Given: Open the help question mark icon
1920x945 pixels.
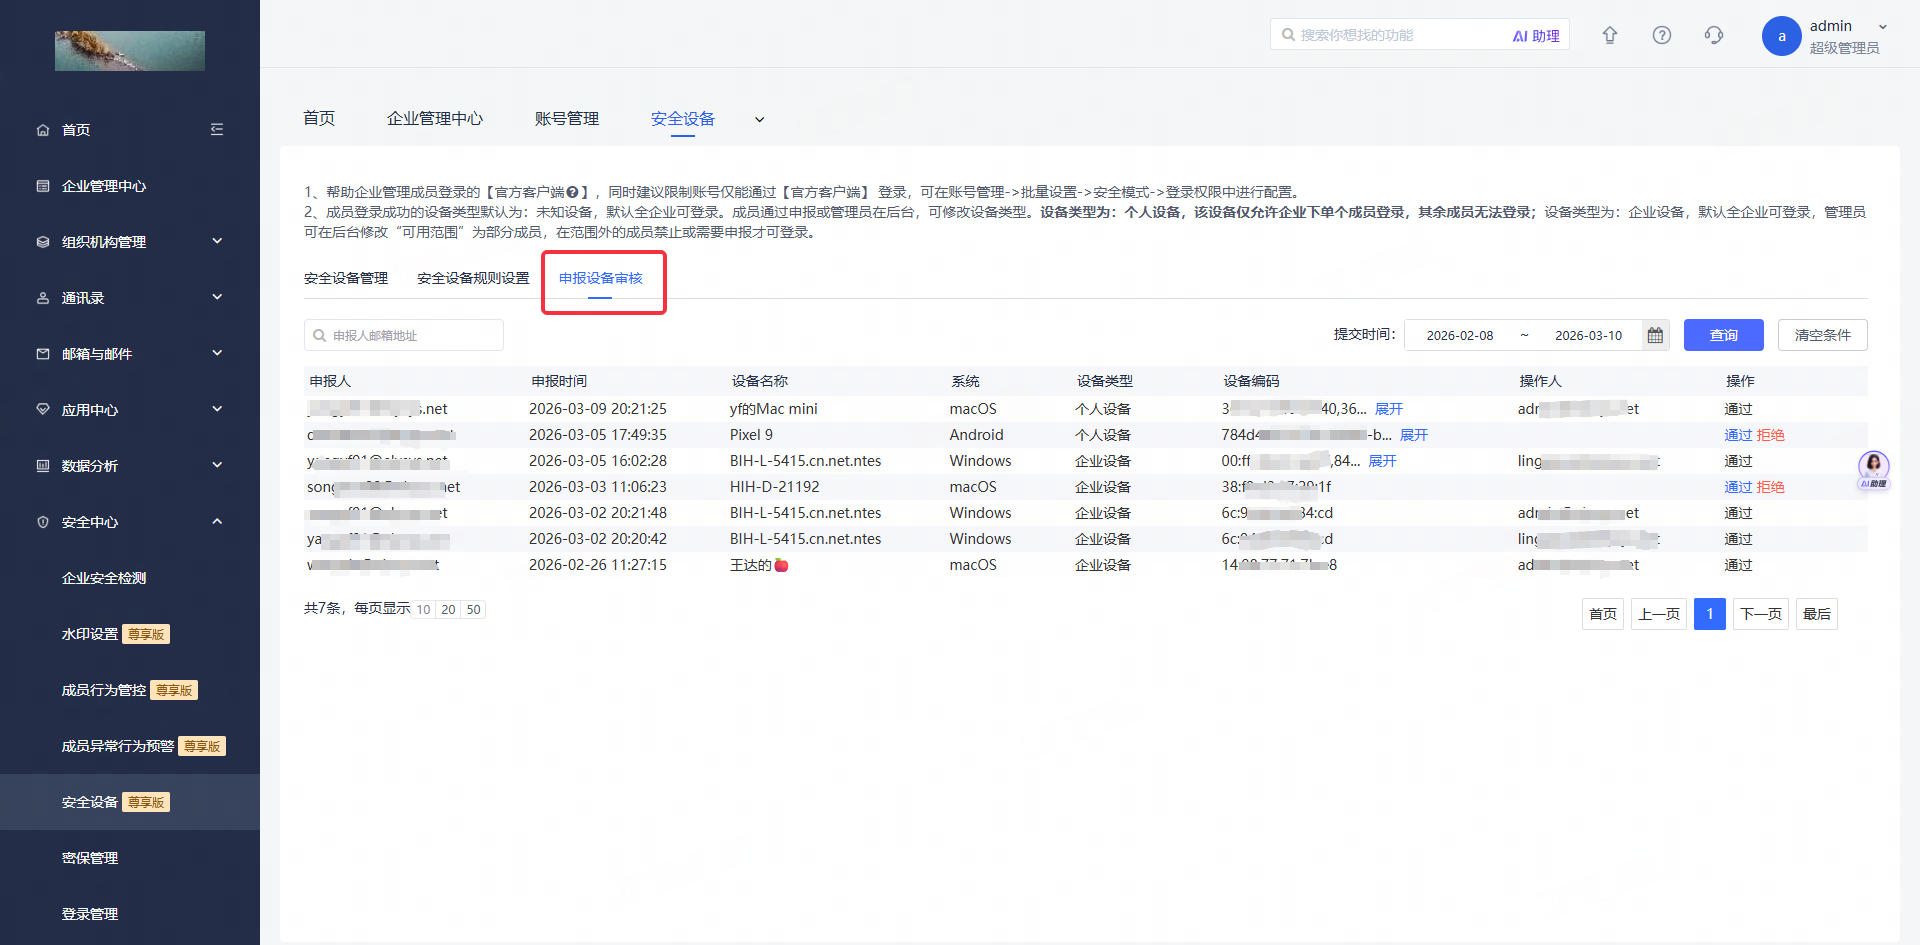Looking at the screenshot, I should [x=1662, y=35].
